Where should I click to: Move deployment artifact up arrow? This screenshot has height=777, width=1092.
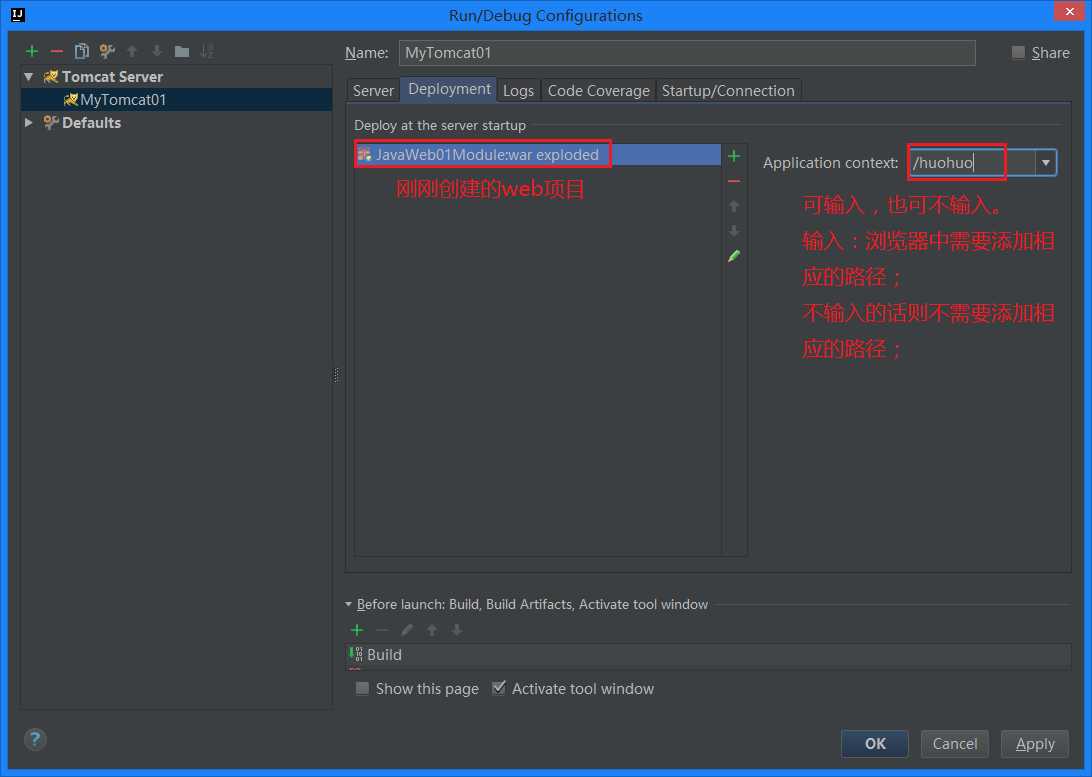point(734,206)
